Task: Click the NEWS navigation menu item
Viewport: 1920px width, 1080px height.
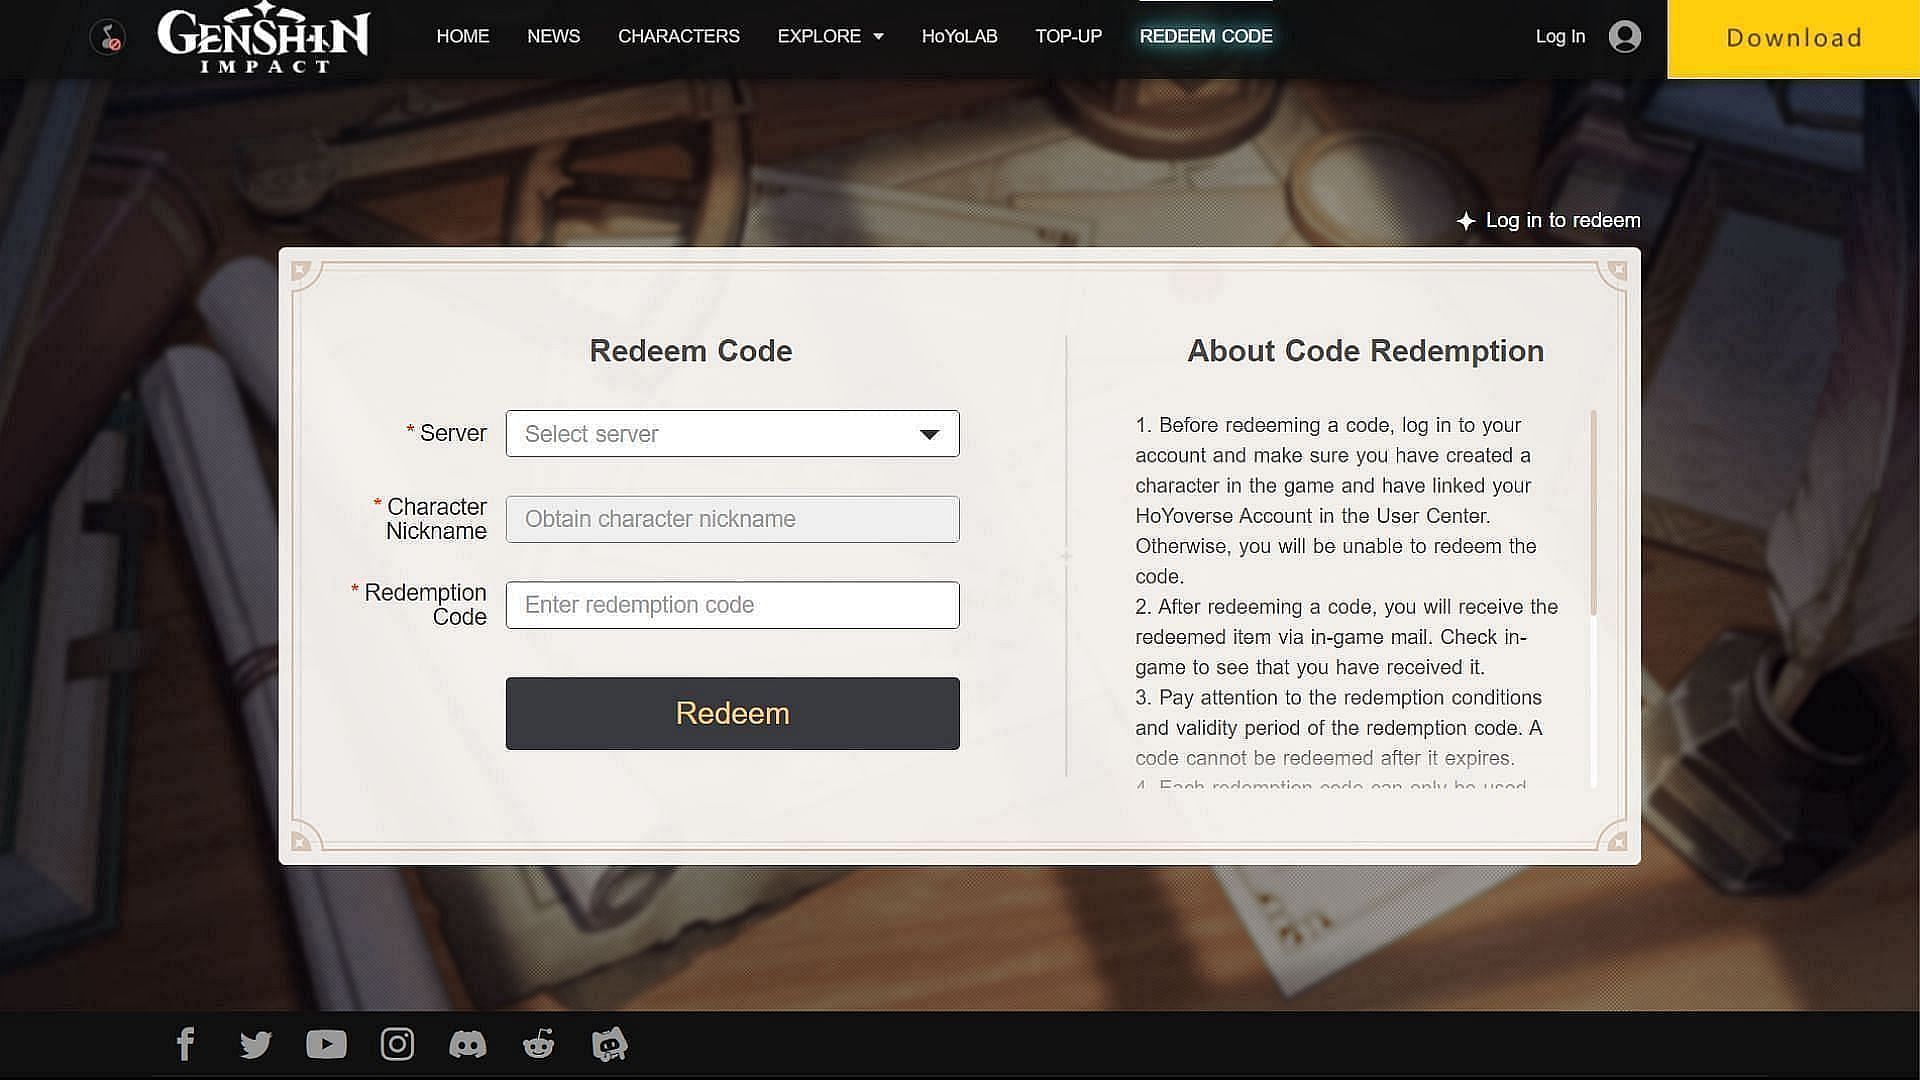Action: pyautogui.click(x=553, y=36)
